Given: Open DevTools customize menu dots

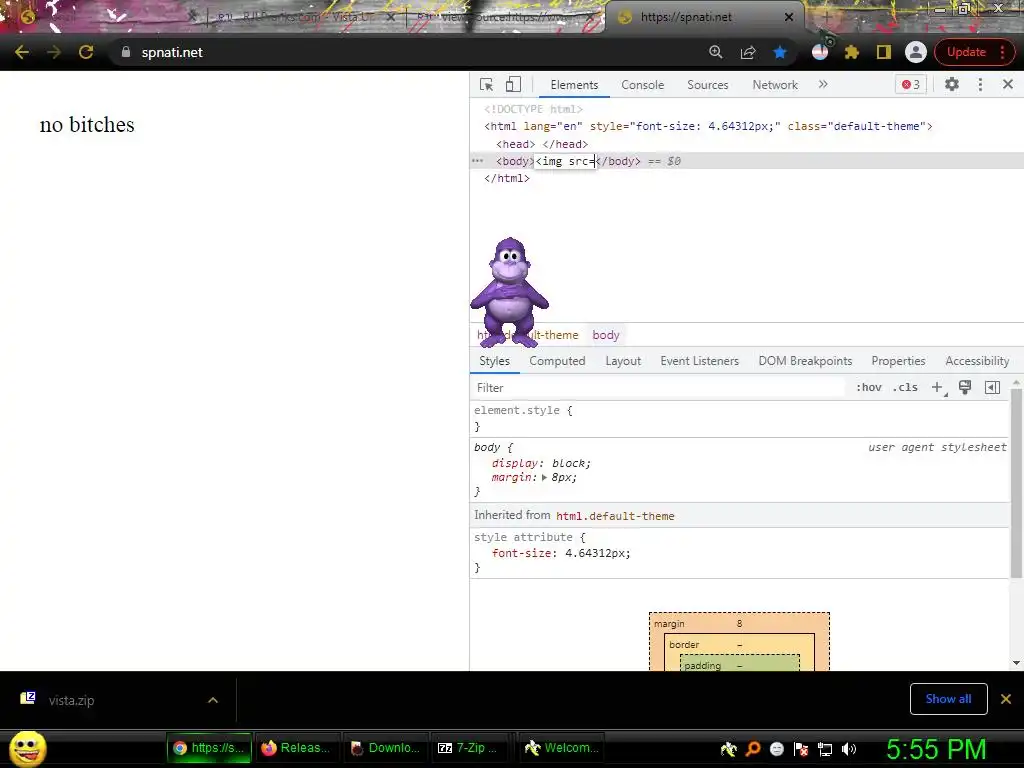Looking at the screenshot, I should [x=980, y=84].
